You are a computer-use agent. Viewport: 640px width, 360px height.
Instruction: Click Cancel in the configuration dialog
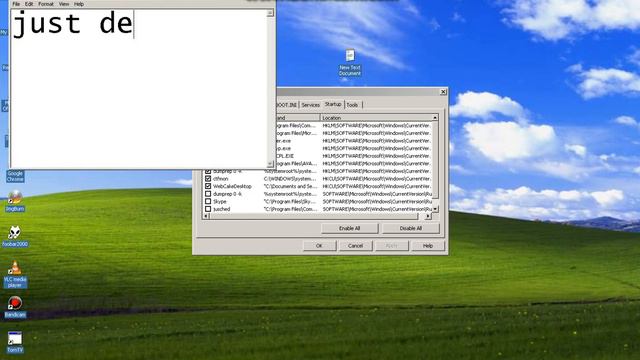click(355, 246)
